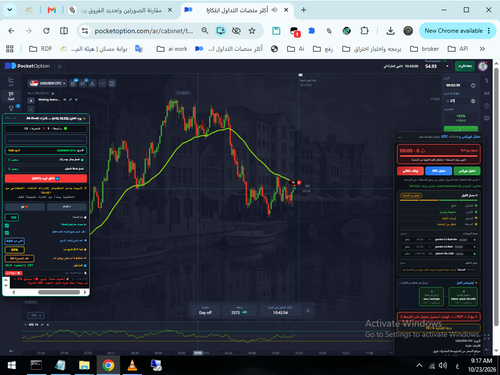The image size is (500, 375).
Task: Open the API bookmarks folder
Action: tap(458, 49)
